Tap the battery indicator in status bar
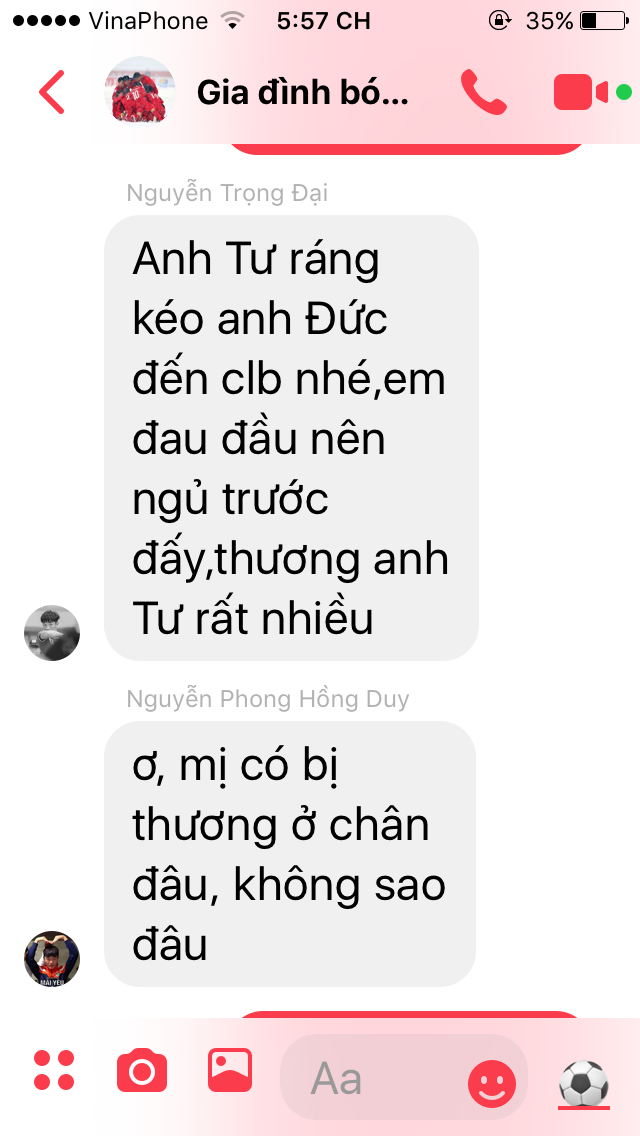Viewport: 640px width, 1136px height. tap(604, 21)
